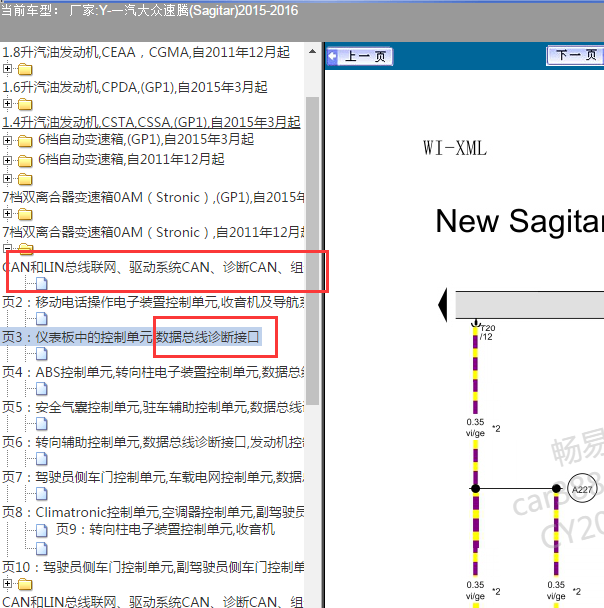The width and height of the screenshot is (604, 608).
Task: Select 7档双离合器变速箱0AM 自2011年12月 entry
Action: click(153, 232)
